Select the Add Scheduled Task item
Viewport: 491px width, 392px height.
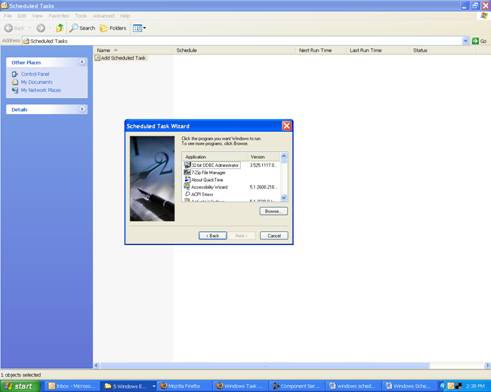click(x=120, y=58)
